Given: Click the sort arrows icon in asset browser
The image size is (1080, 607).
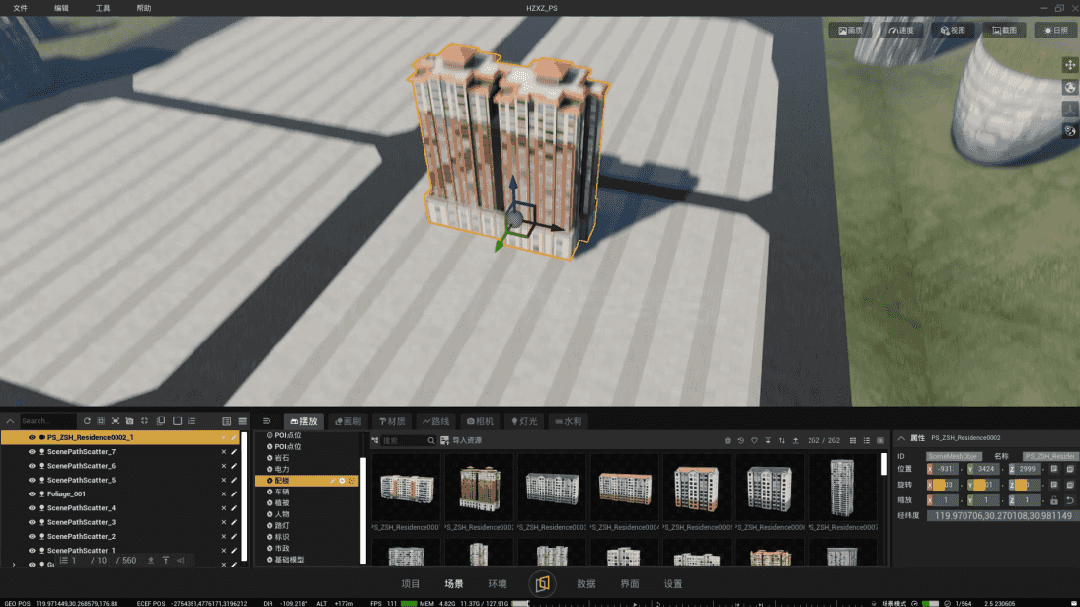Looking at the screenshot, I should [x=782, y=440].
